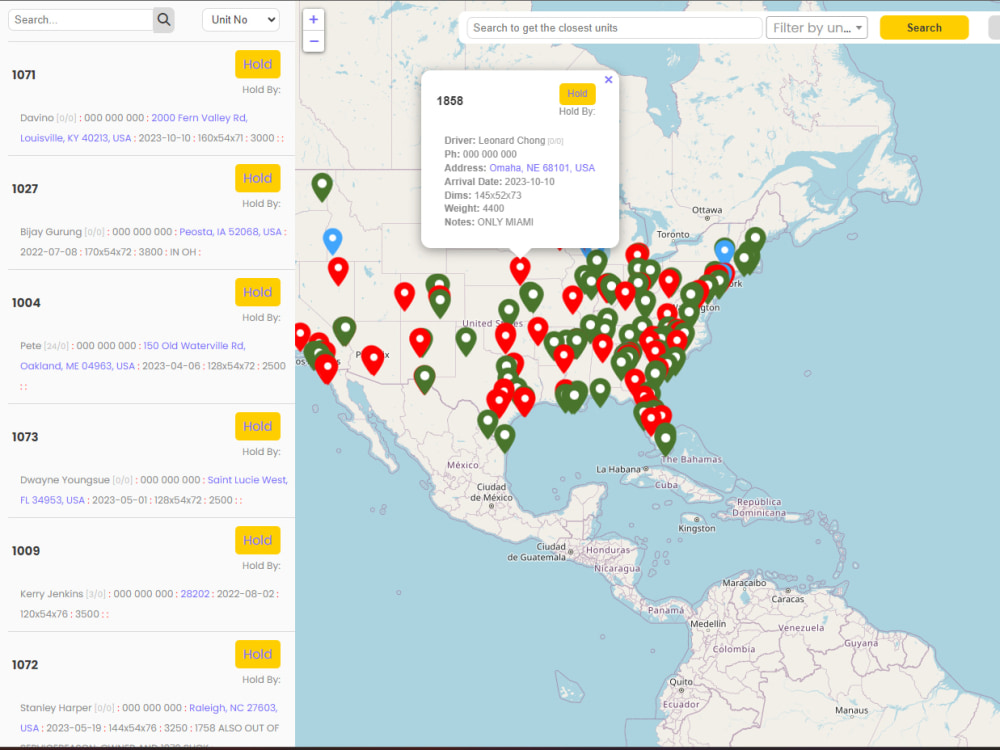Click driver name Dwayne Youngsue
This screenshot has height=750, width=1000.
(x=65, y=480)
